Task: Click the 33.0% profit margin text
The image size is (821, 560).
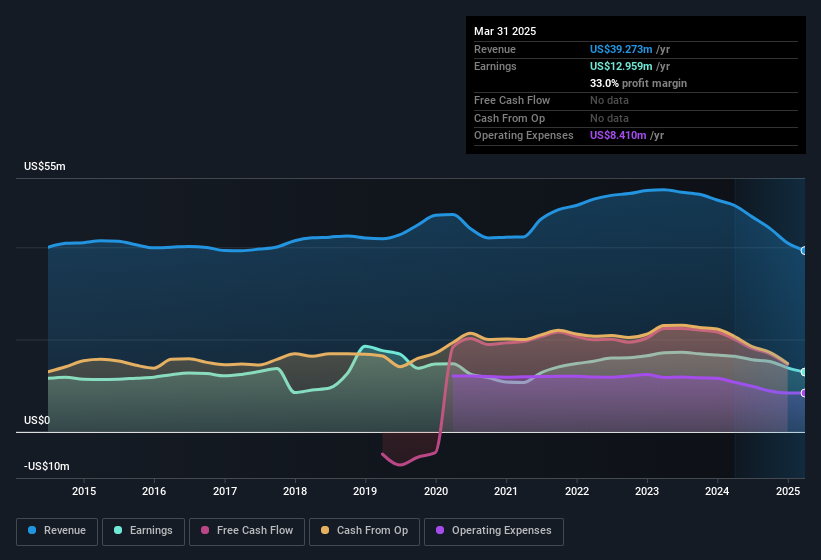Action: pyautogui.click(x=638, y=83)
